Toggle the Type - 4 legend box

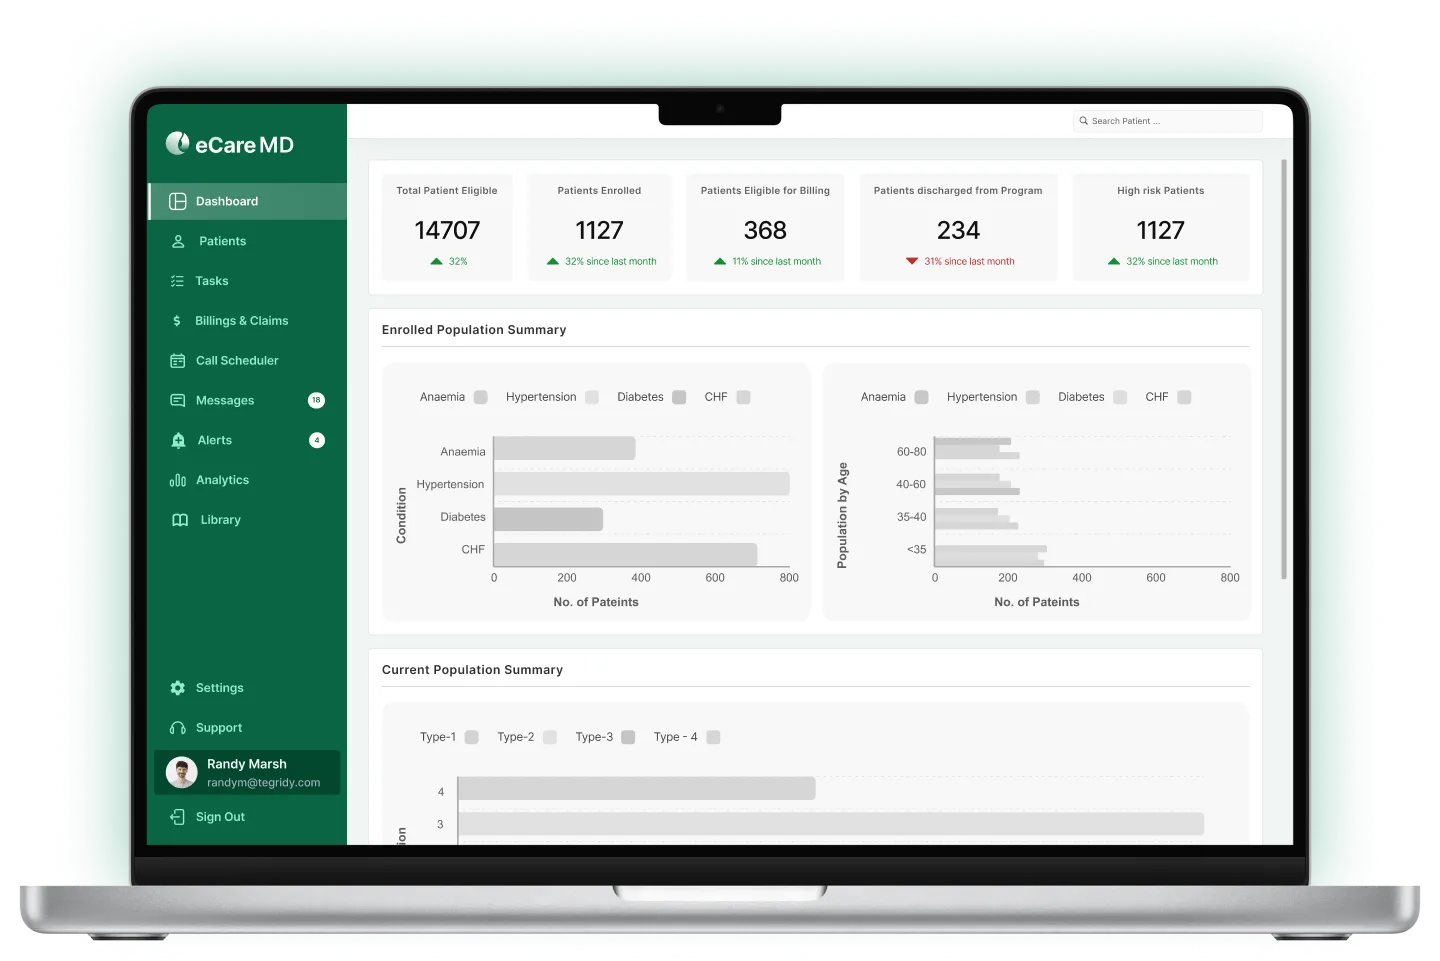tap(713, 737)
